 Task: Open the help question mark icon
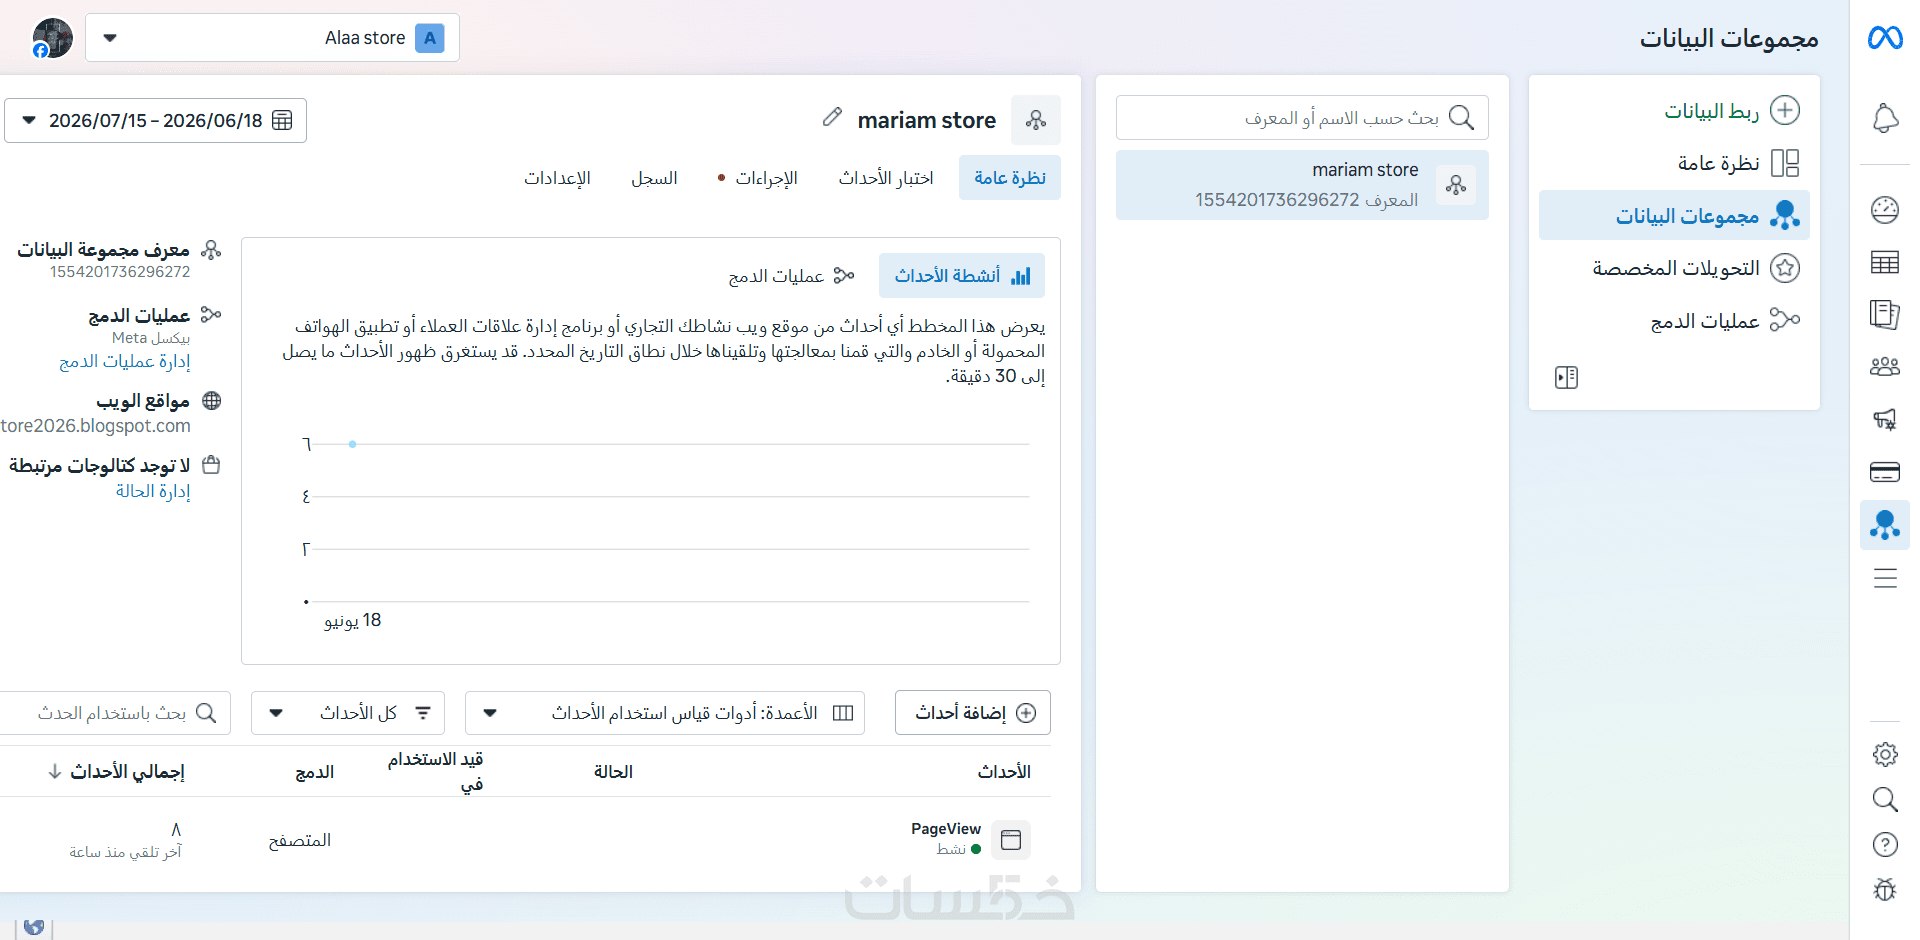pyautogui.click(x=1885, y=845)
